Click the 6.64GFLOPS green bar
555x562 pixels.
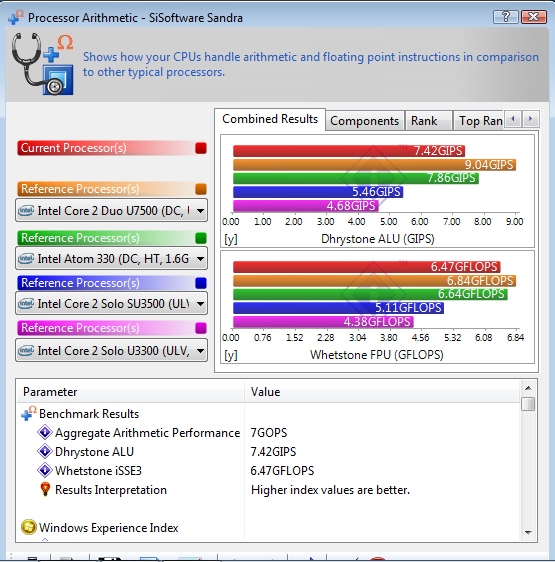tap(370, 294)
